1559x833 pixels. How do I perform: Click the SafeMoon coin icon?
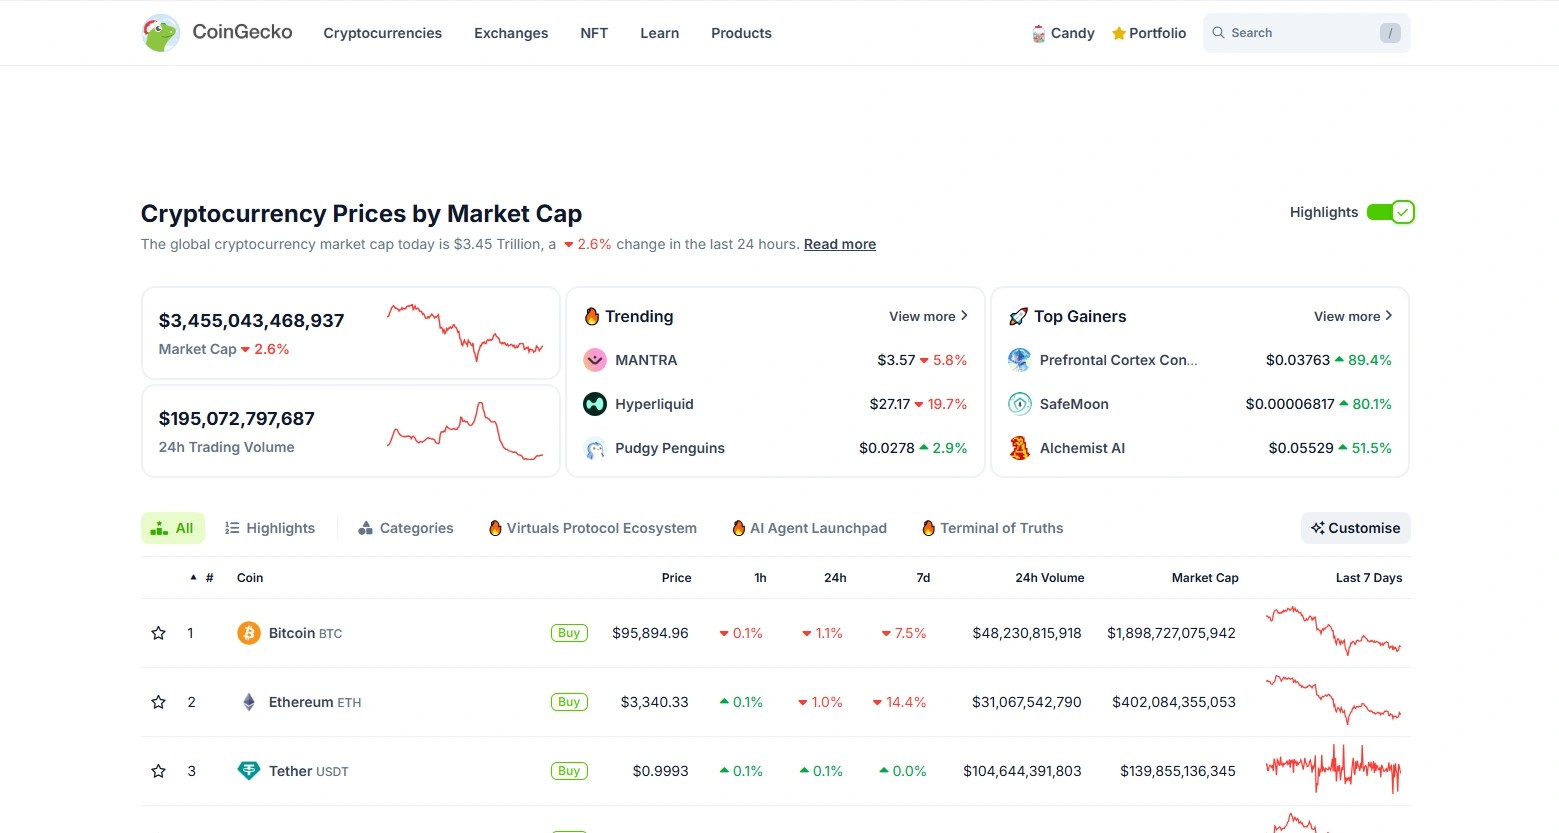1019,404
